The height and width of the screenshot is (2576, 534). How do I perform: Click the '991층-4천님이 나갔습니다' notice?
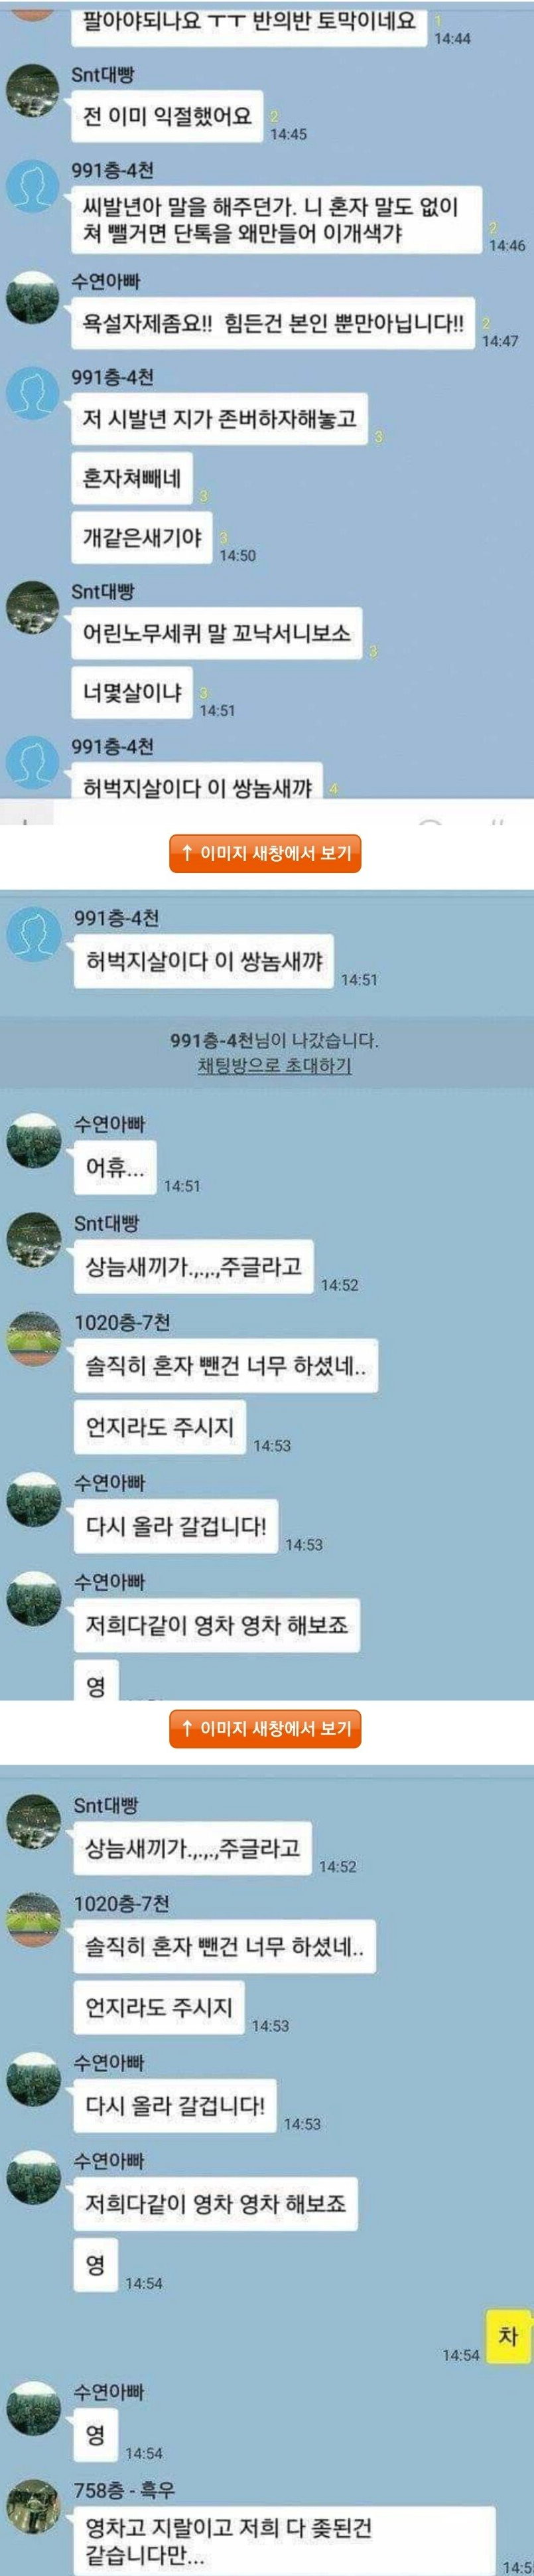tap(274, 1040)
